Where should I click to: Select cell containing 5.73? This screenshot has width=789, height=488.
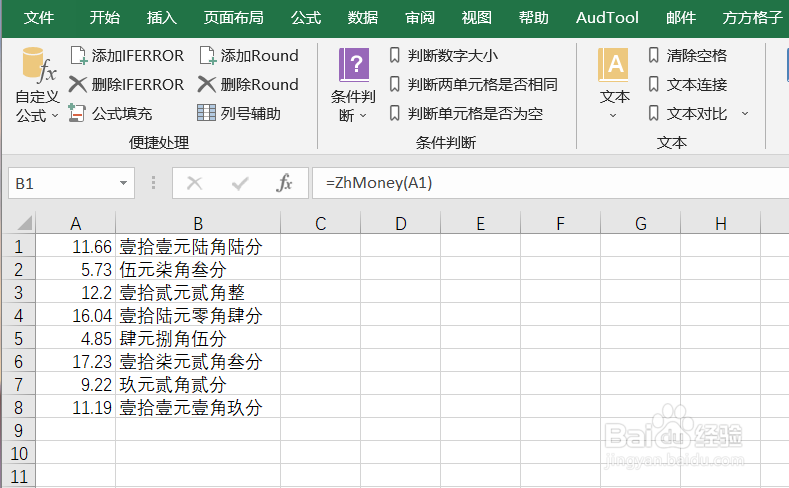tap(75, 270)
